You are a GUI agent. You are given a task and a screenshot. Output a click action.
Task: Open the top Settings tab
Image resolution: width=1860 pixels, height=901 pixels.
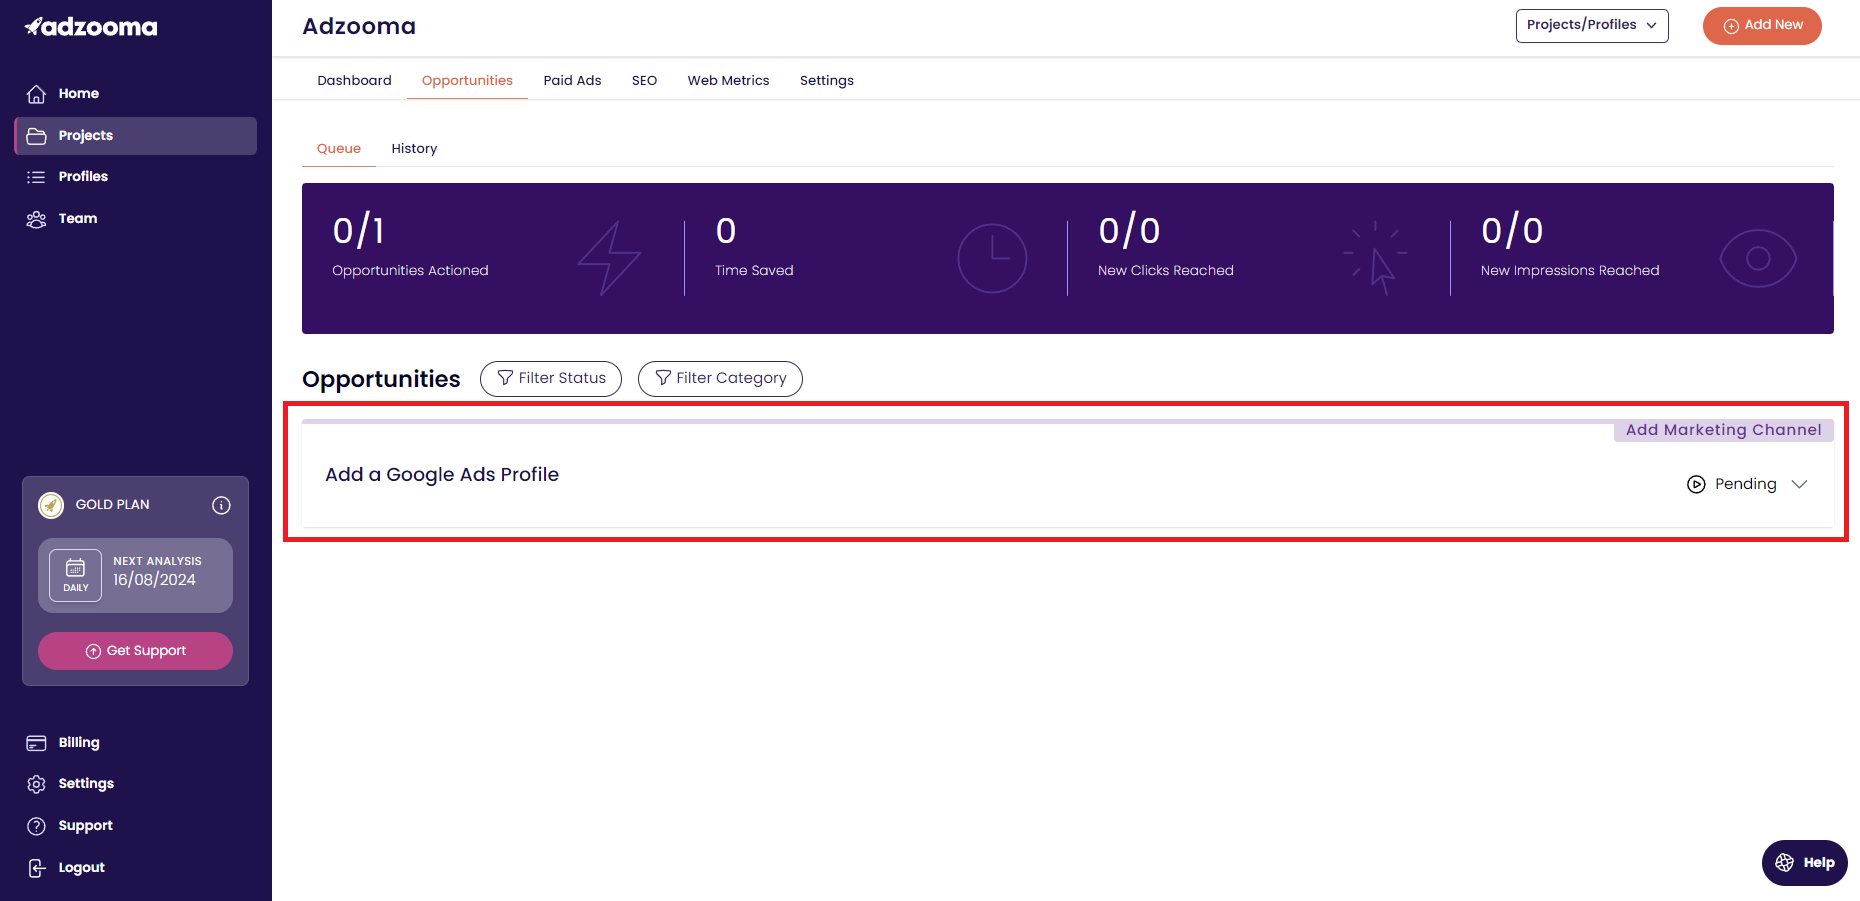pos(826,81)
